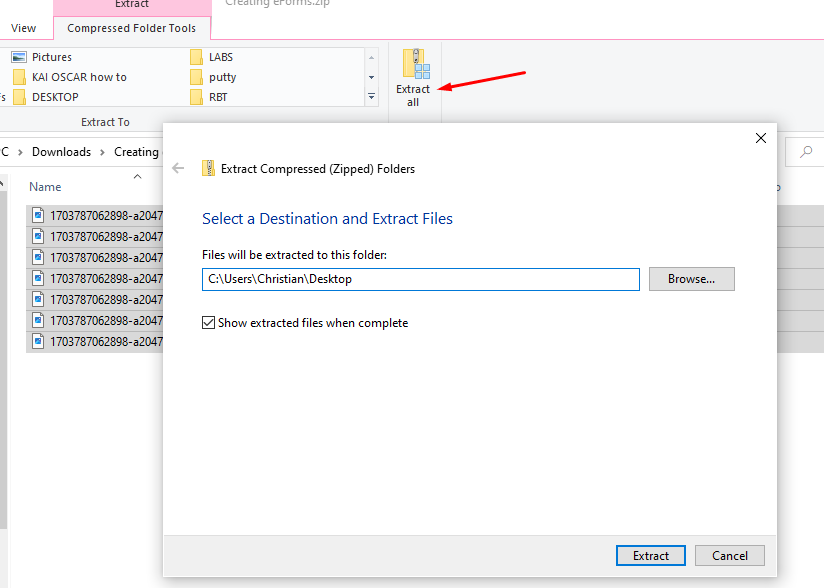Viewport: 824px width, 588px height.
Task: Choose the LABS folder in Extract To
Action: (220, 57)
